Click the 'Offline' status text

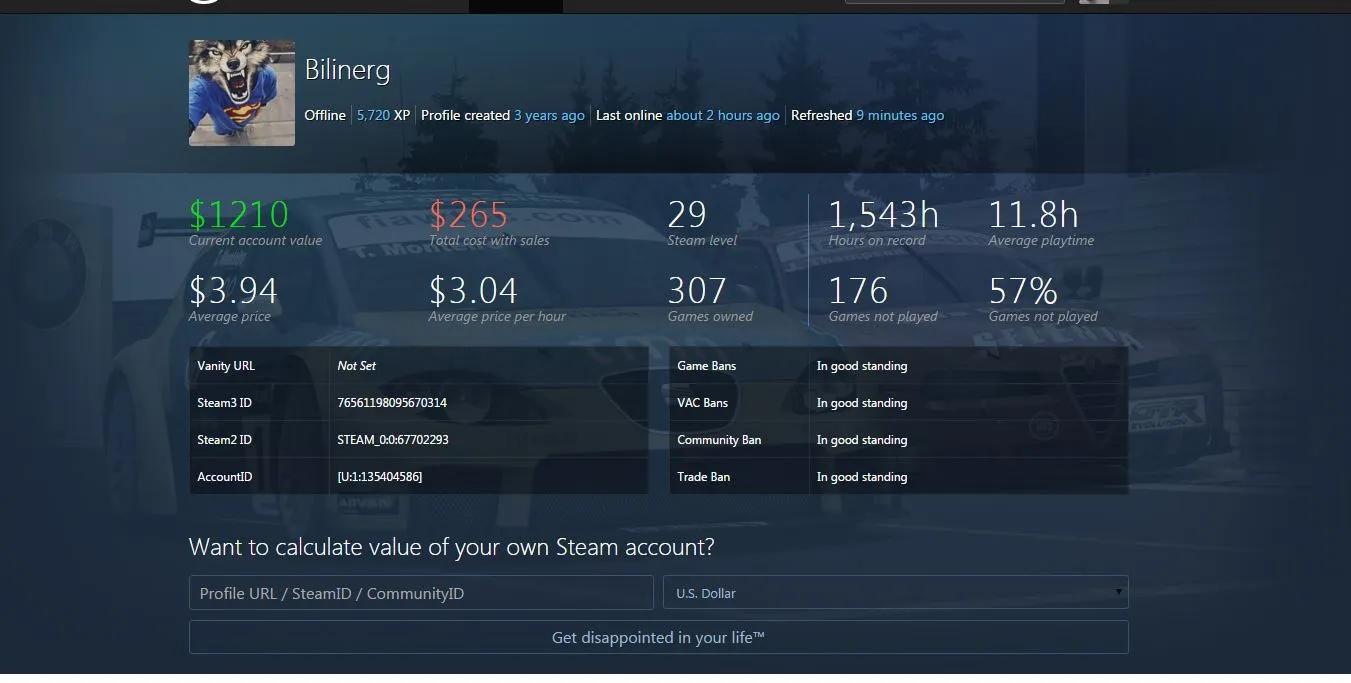[325, 115]
